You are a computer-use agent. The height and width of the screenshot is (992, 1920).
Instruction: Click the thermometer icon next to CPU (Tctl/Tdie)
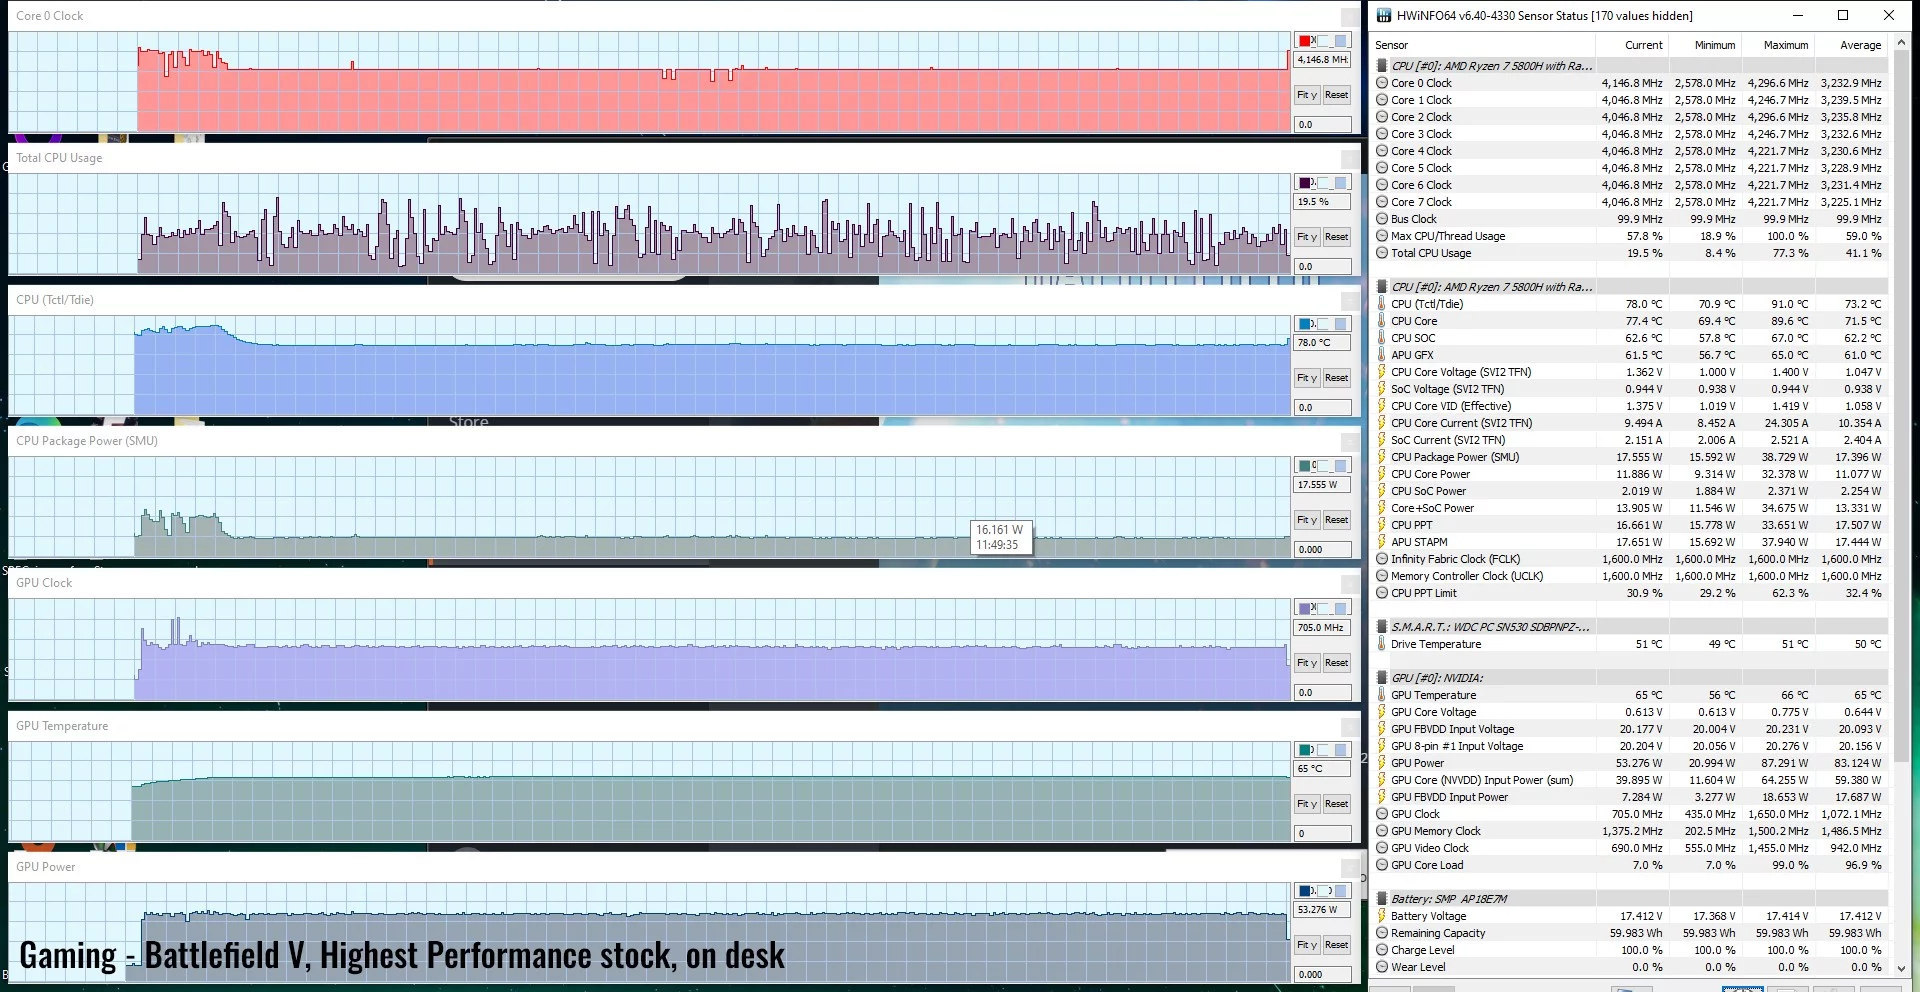1384,303
